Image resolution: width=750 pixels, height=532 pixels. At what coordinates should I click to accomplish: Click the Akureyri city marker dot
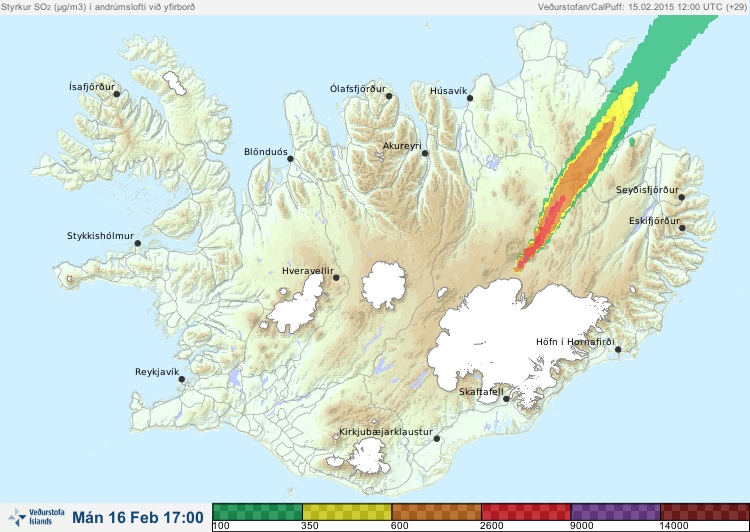point(425,153)
